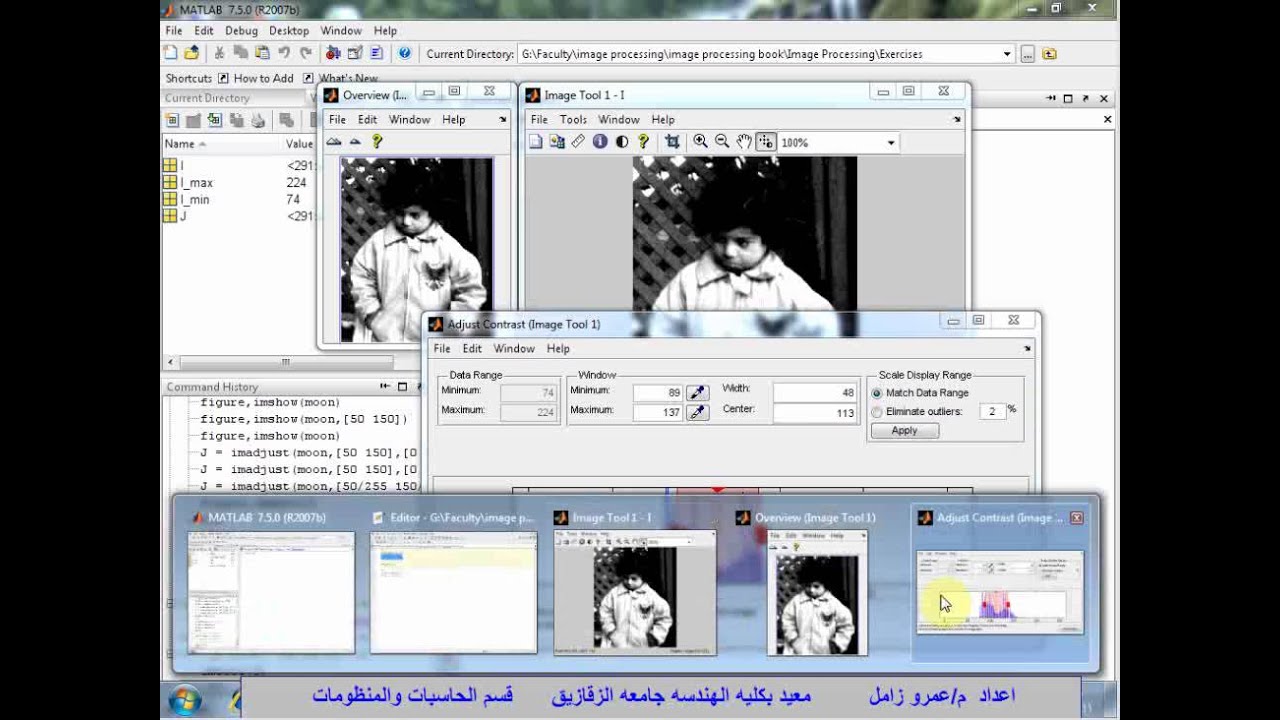Close Adjust Contrast thumbnail with its red X
The image size is (1280, 720).
pyautogui.click(x=1076, y=518)
